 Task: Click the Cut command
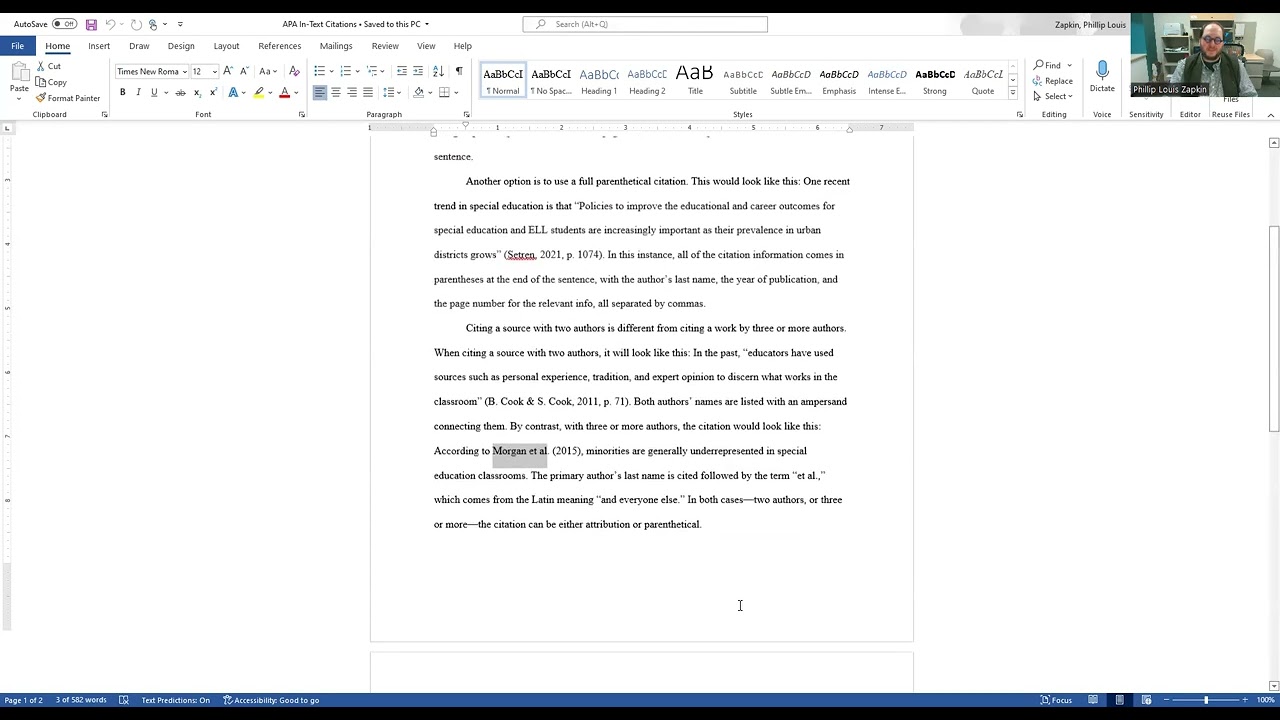tap(48, 66)
